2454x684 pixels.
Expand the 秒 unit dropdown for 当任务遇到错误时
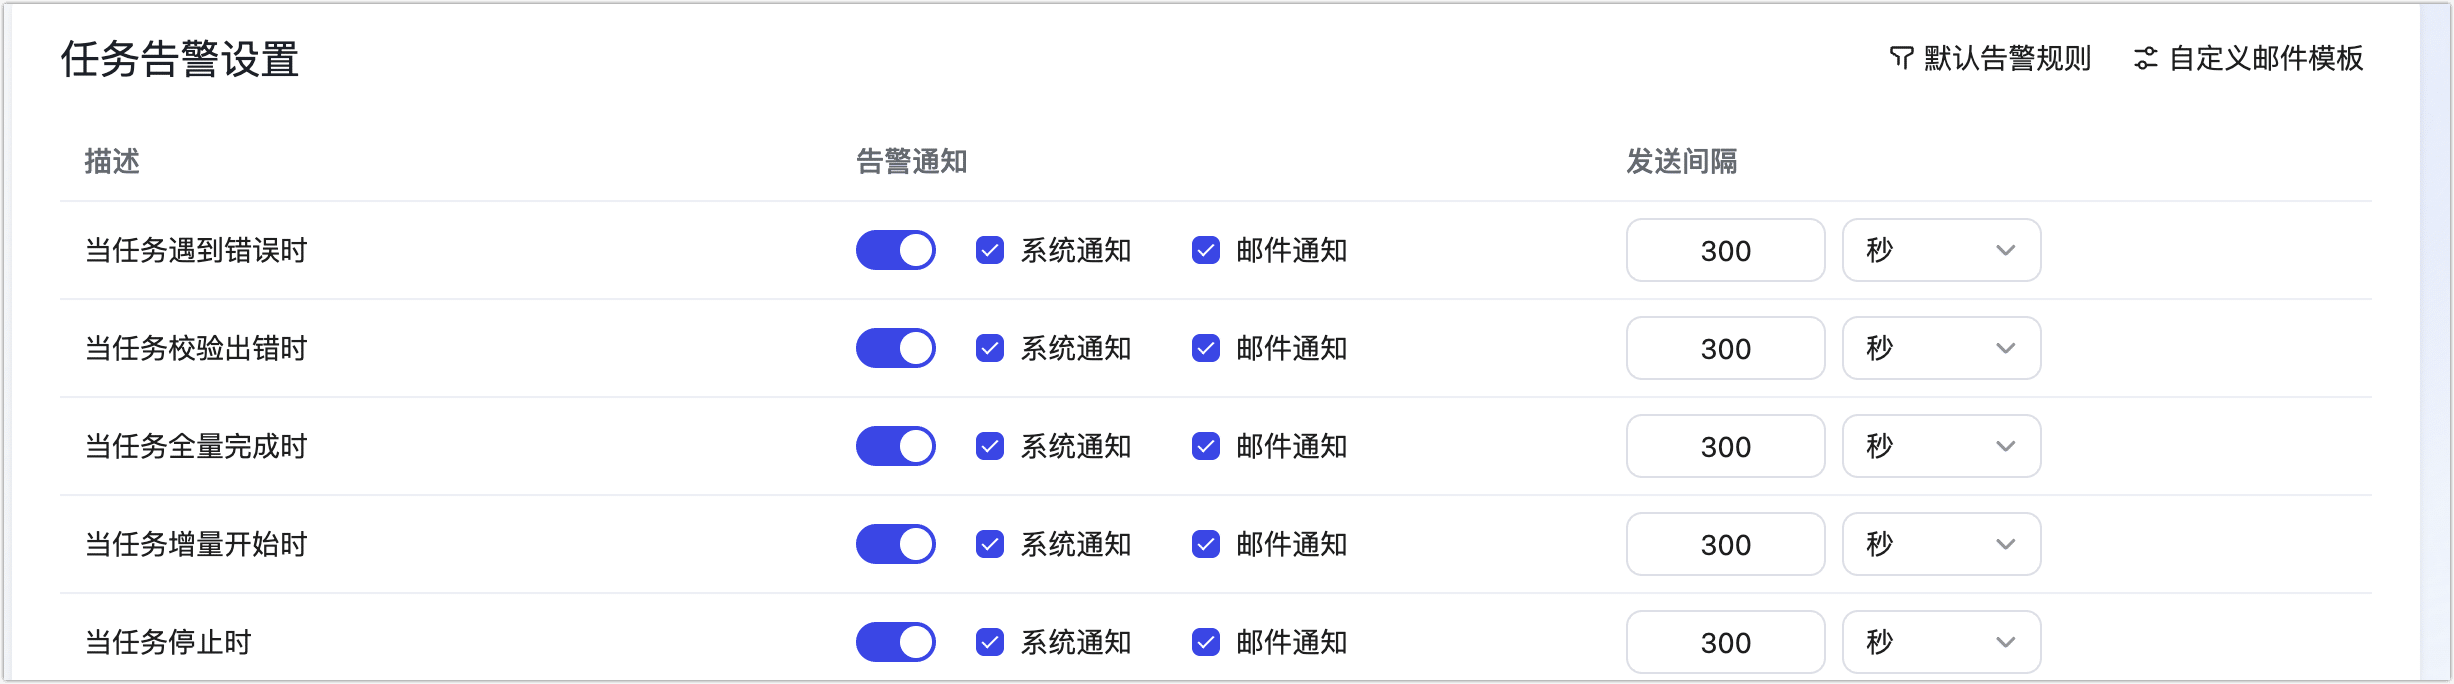(x=1941, y=250)
